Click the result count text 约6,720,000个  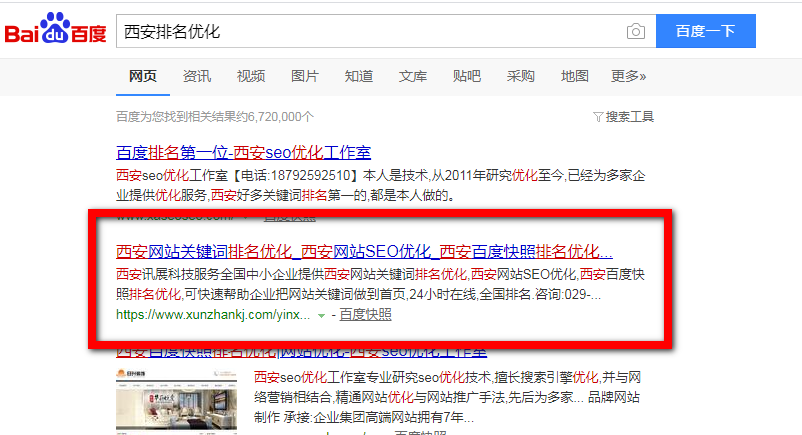click(215, 117)
